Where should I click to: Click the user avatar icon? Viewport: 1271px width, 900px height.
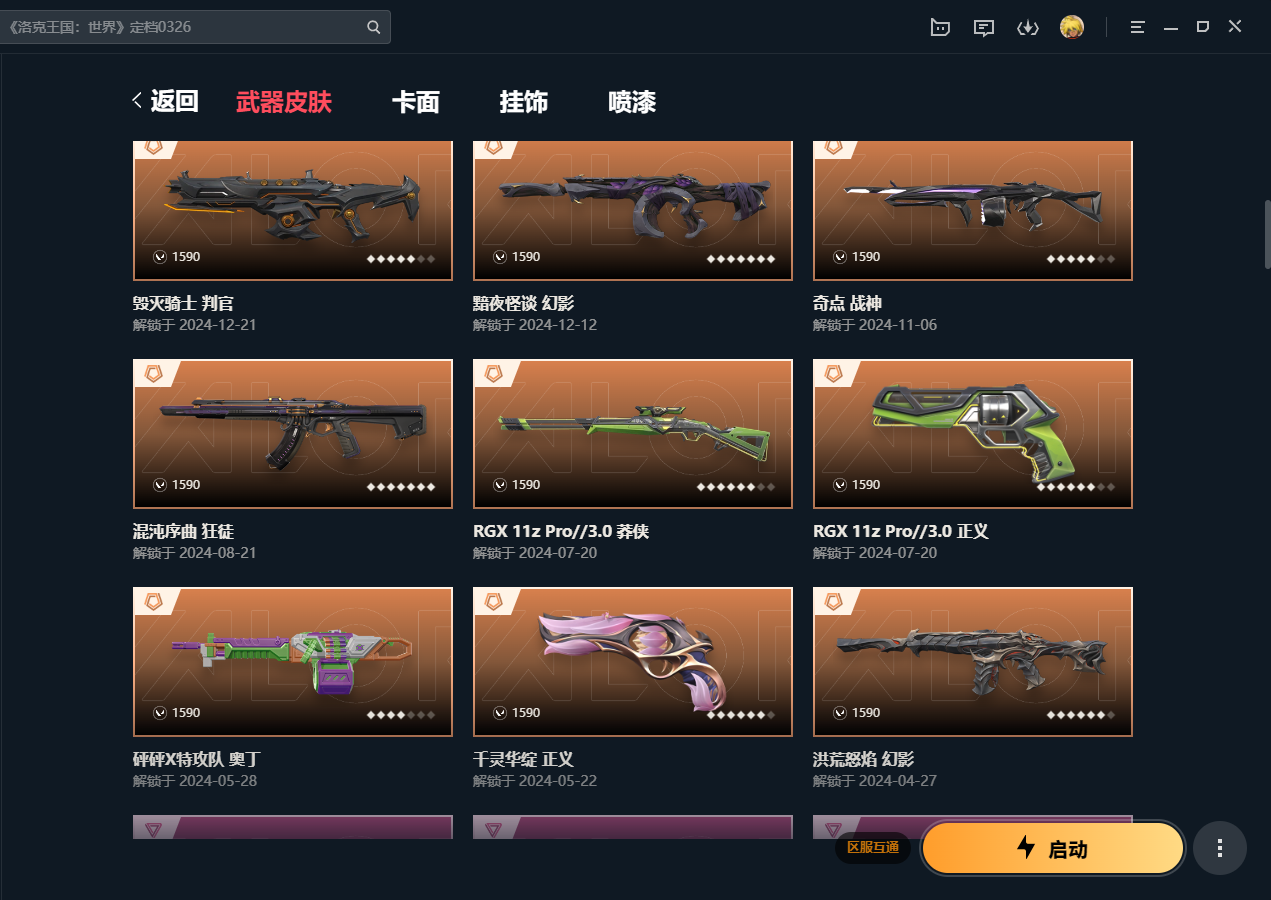click(x=1072, y=27)
